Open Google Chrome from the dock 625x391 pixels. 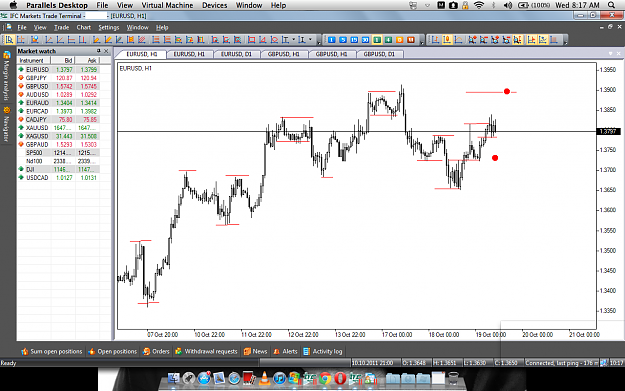(325, 378)
